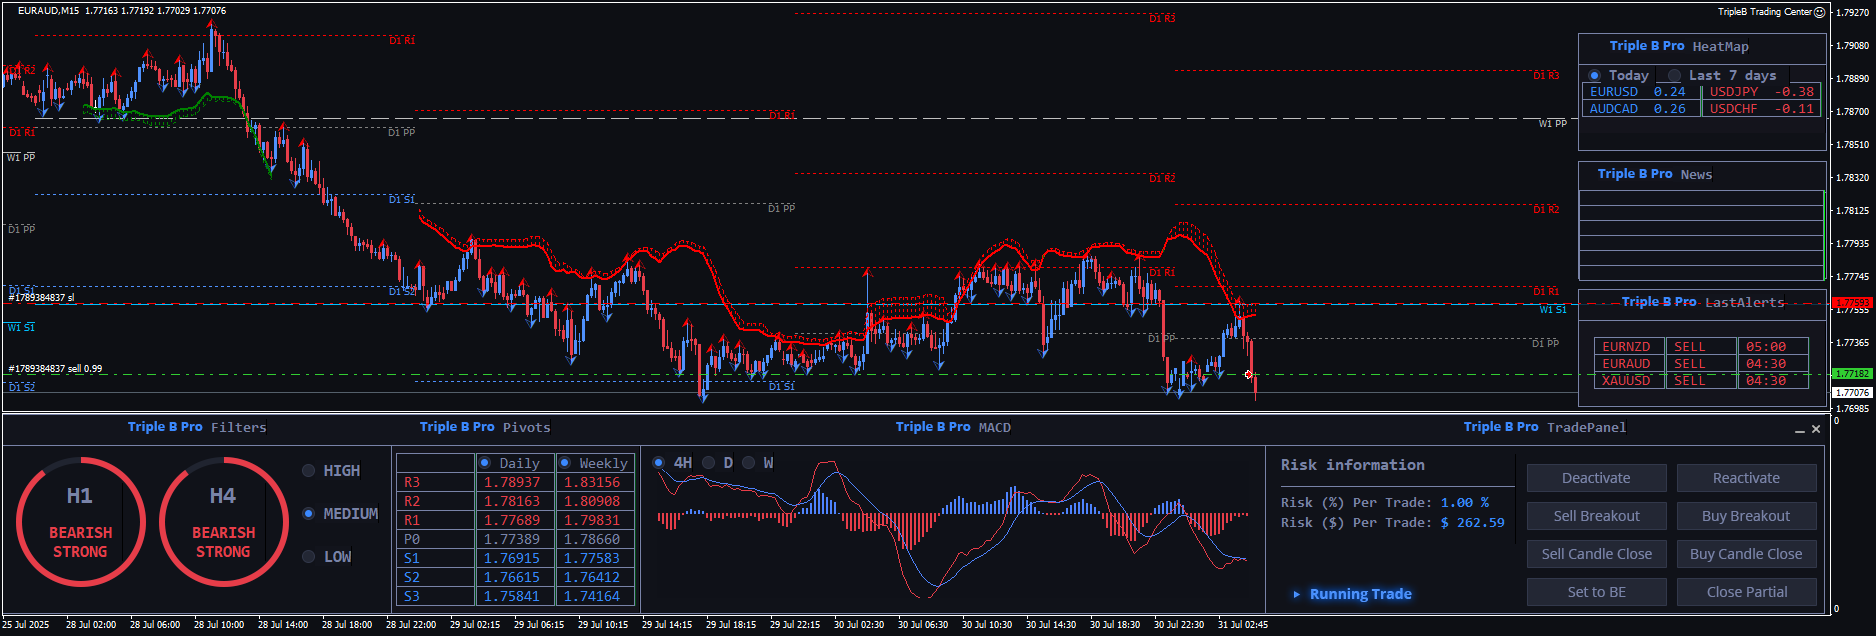Switch heatmap to Last 7 days
Viewport: 1876px width, 636px height.
coord(1674,76)
